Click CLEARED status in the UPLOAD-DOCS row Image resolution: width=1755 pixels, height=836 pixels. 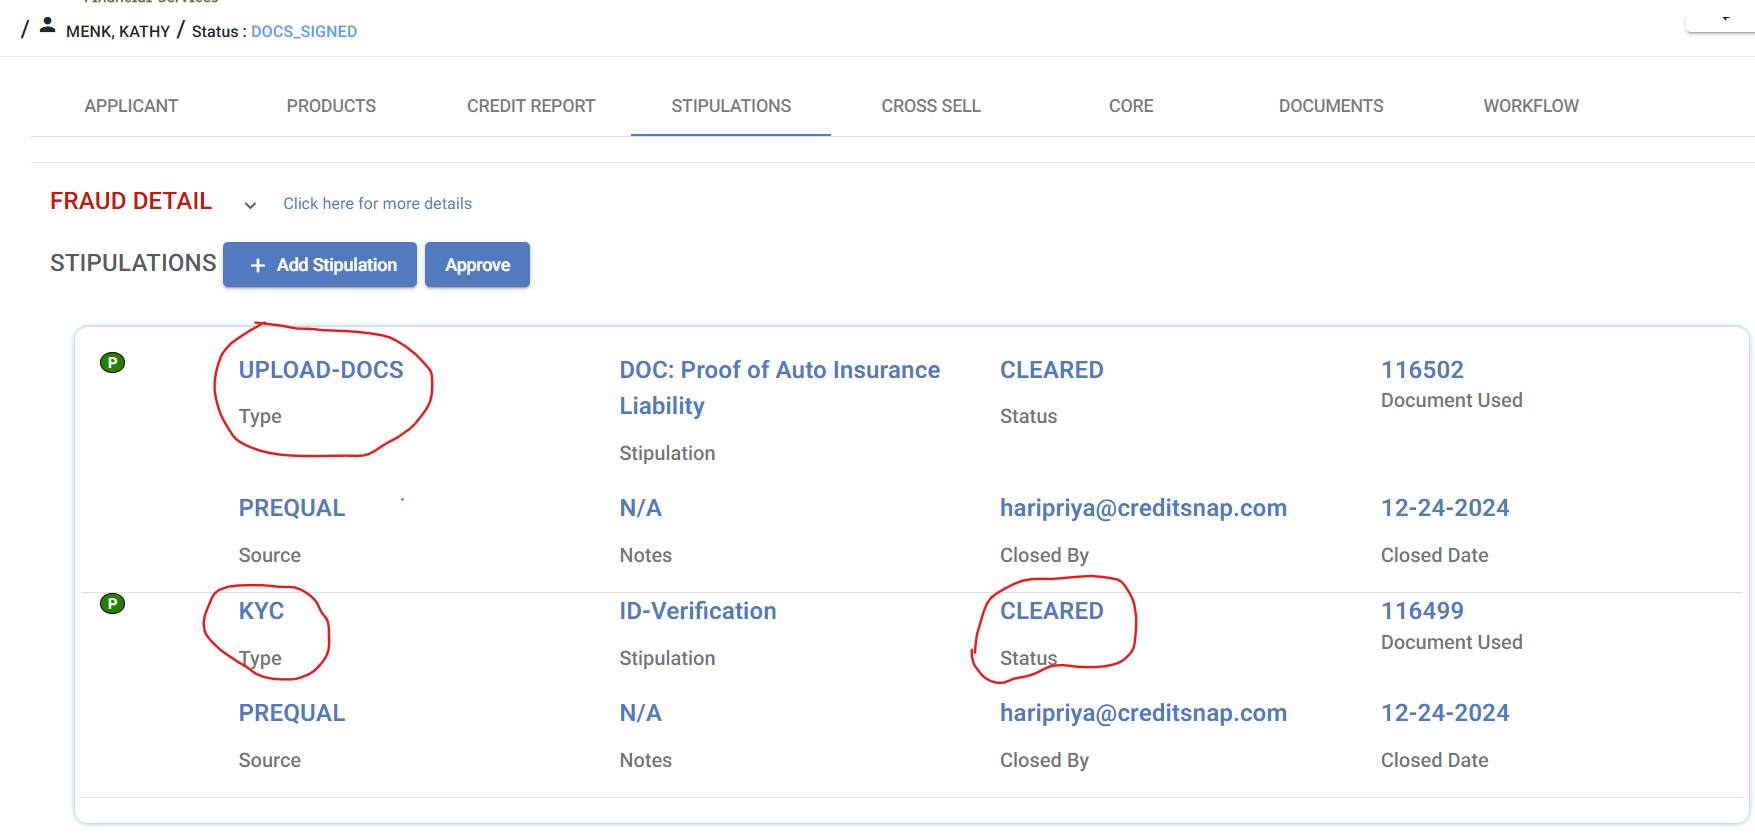(1052, 370)
